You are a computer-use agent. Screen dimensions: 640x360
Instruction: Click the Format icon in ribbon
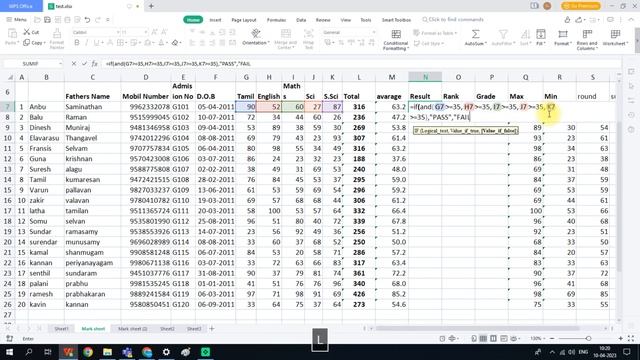562,34
